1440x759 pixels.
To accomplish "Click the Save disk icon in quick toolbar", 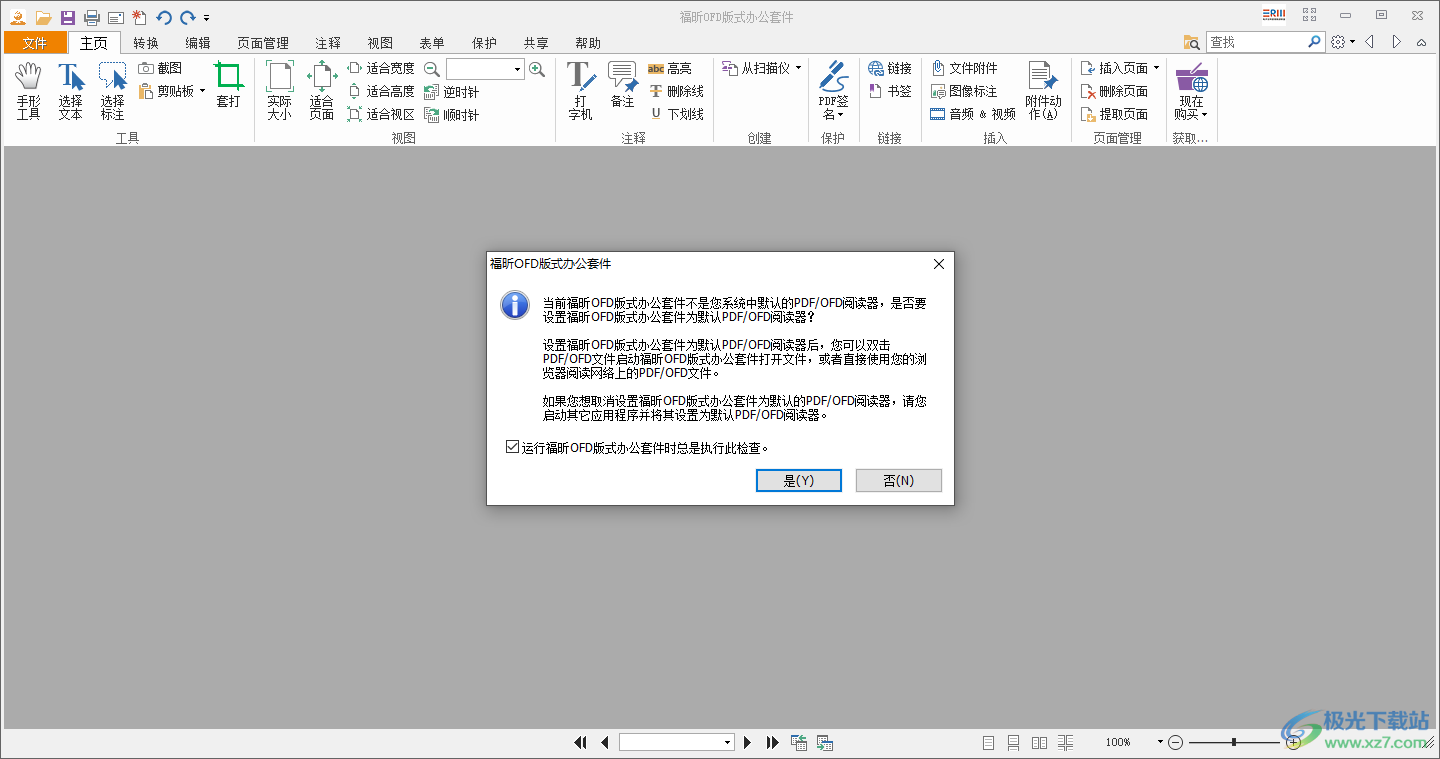I will tap(68, 17).
